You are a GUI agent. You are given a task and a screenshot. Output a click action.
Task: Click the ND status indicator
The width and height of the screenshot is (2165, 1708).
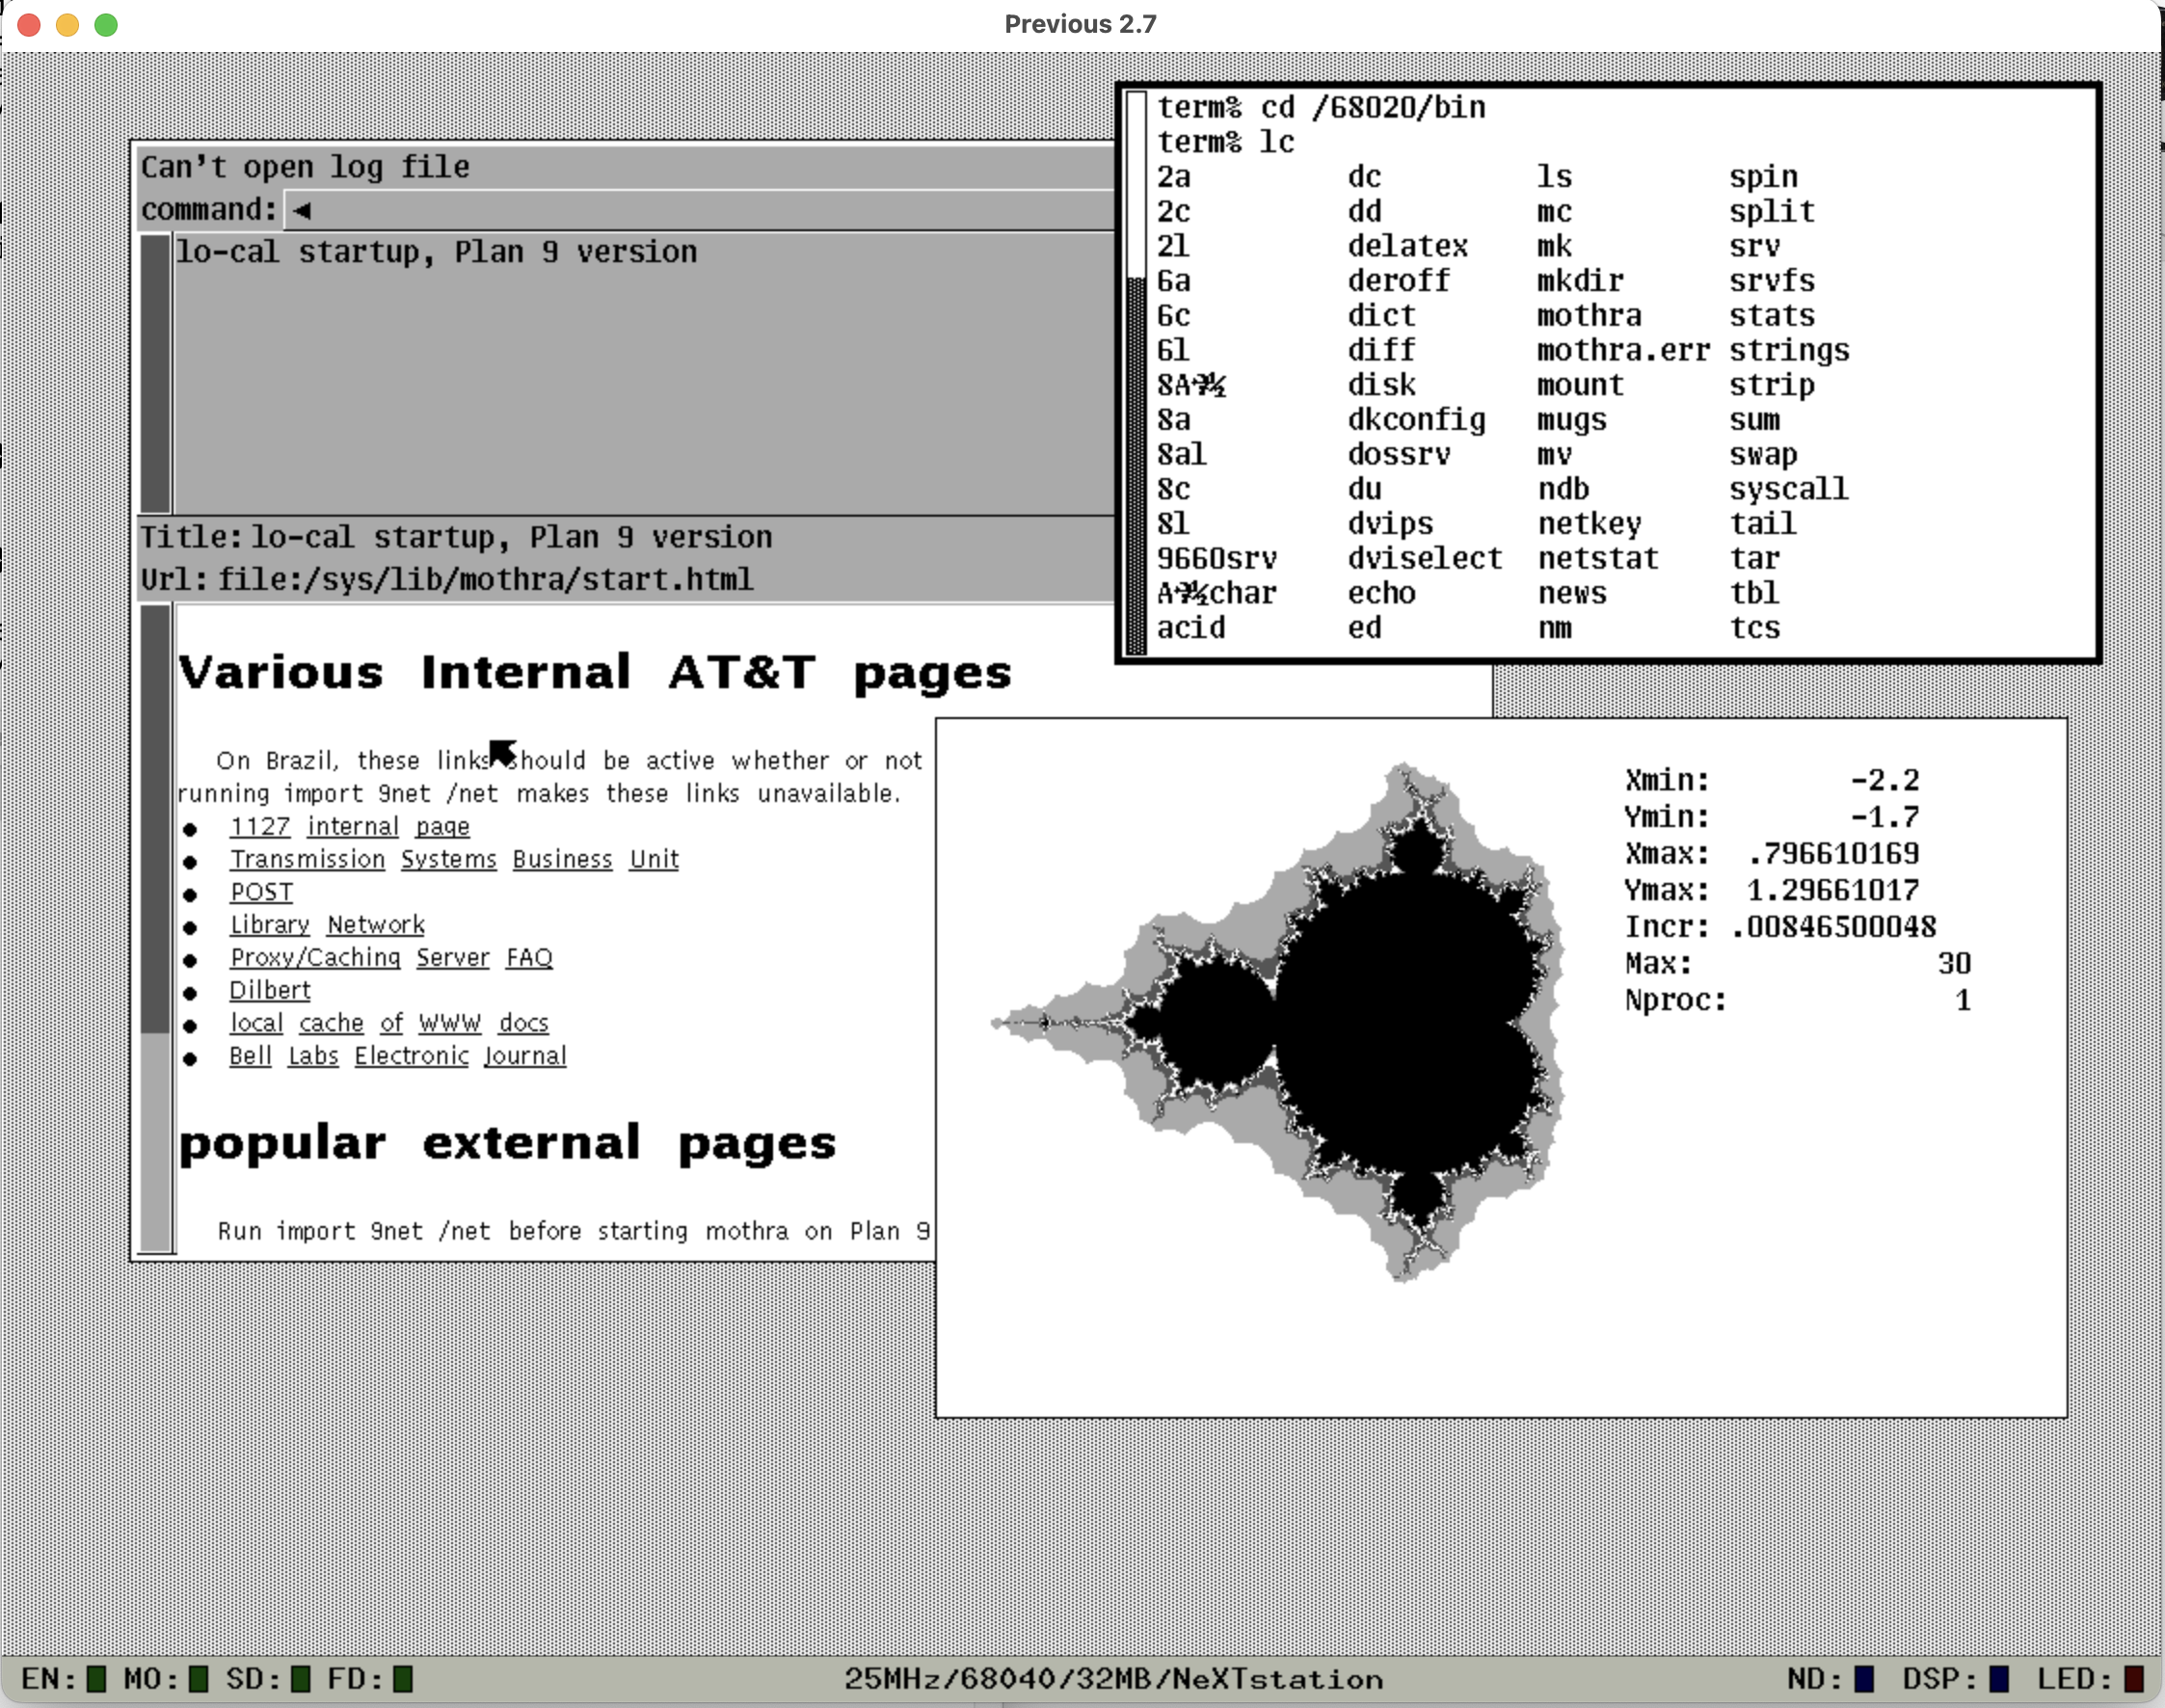[1864, 1679]
